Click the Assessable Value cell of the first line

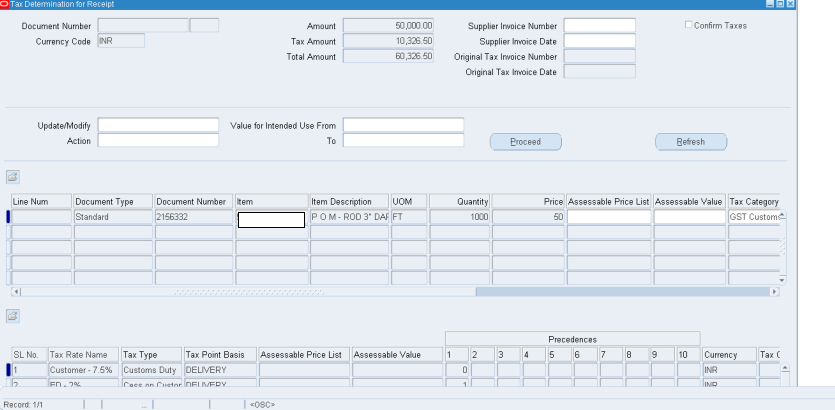click(690, 217)
